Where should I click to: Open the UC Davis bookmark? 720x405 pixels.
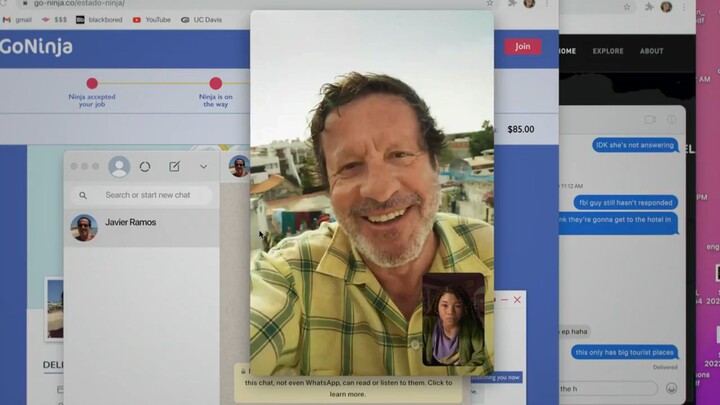pos(201,20)
